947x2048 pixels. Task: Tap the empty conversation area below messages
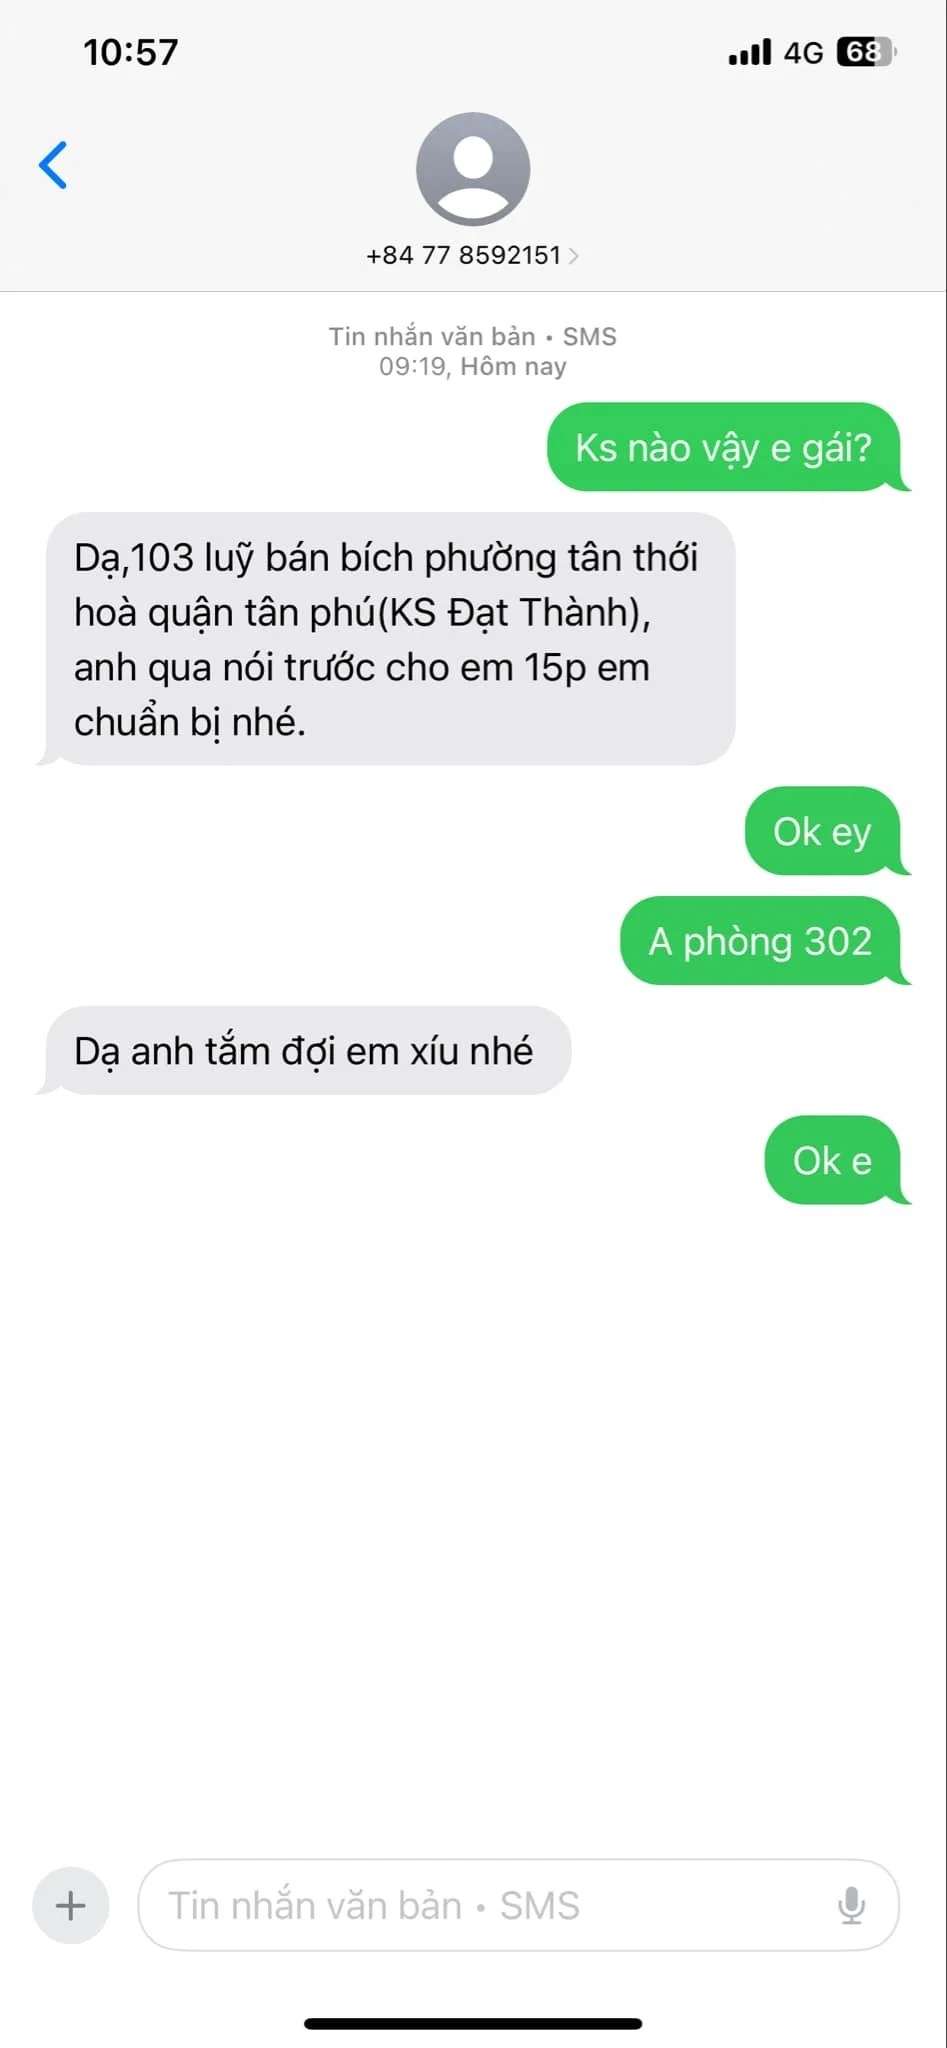point(473,1520)
